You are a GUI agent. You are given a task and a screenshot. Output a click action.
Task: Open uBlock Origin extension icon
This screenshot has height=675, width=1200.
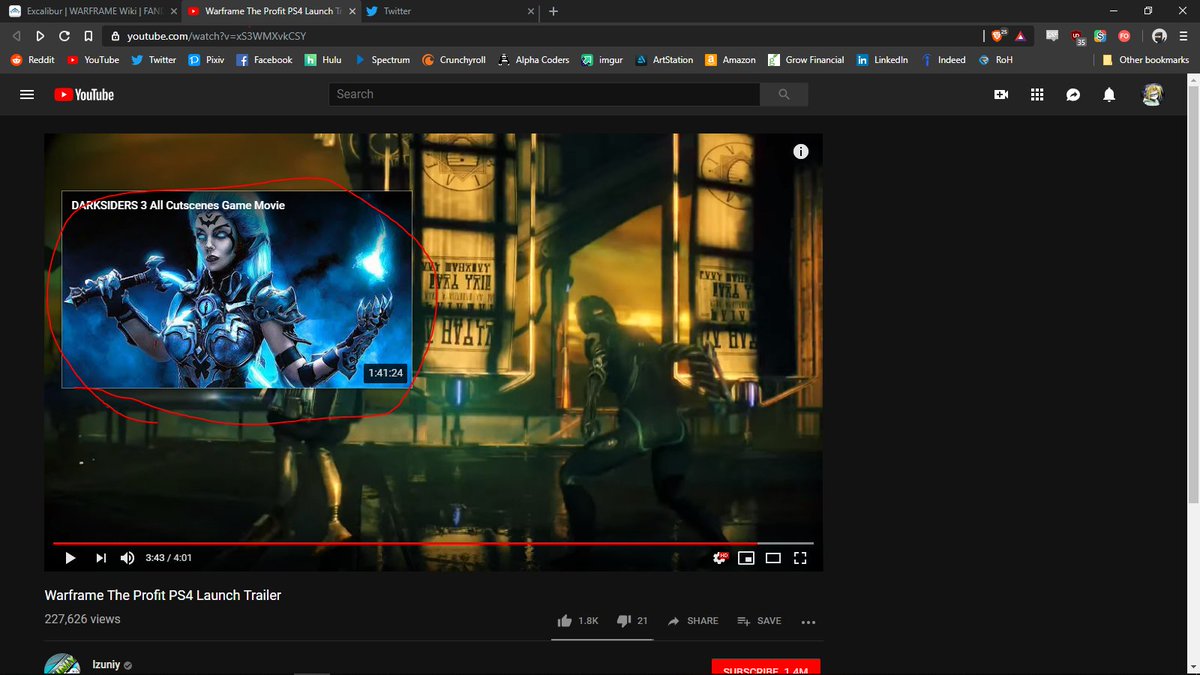1077,36
